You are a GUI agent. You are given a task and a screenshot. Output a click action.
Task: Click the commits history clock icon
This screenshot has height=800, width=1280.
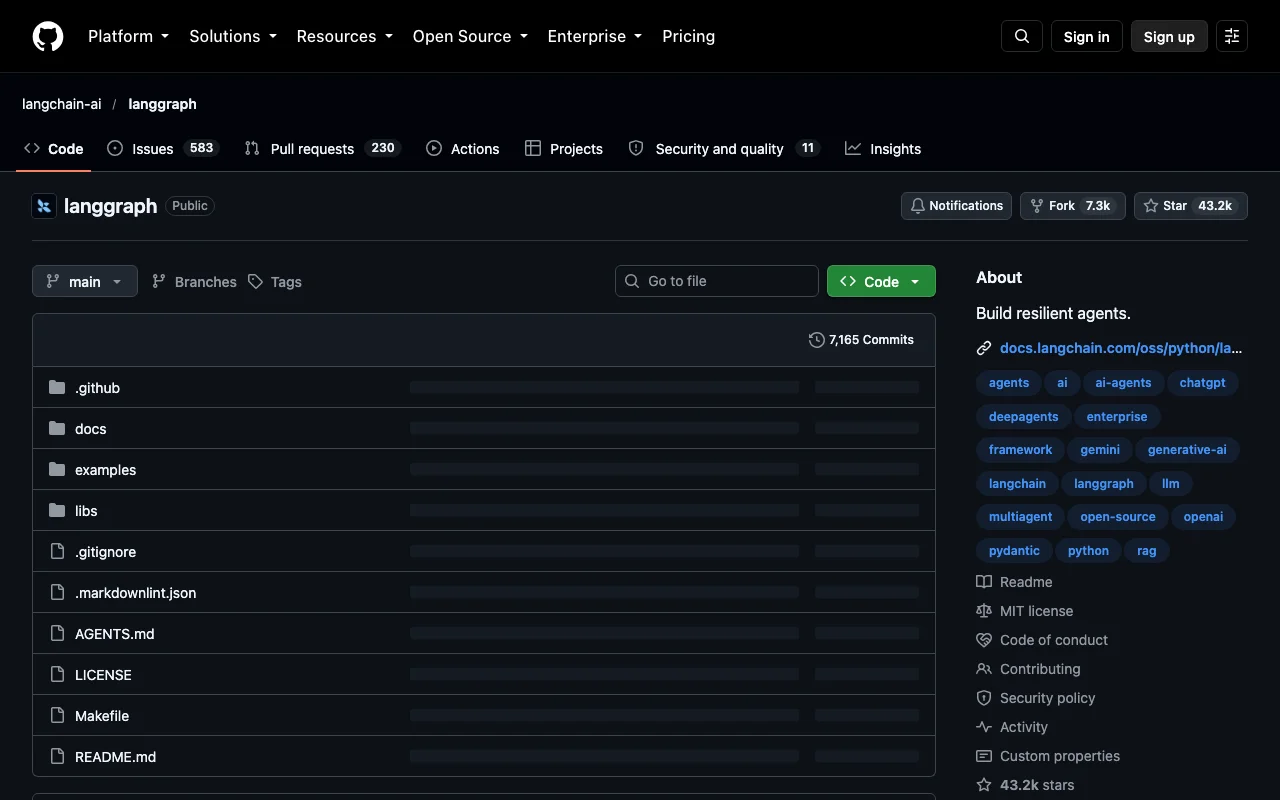pos(817,340)
